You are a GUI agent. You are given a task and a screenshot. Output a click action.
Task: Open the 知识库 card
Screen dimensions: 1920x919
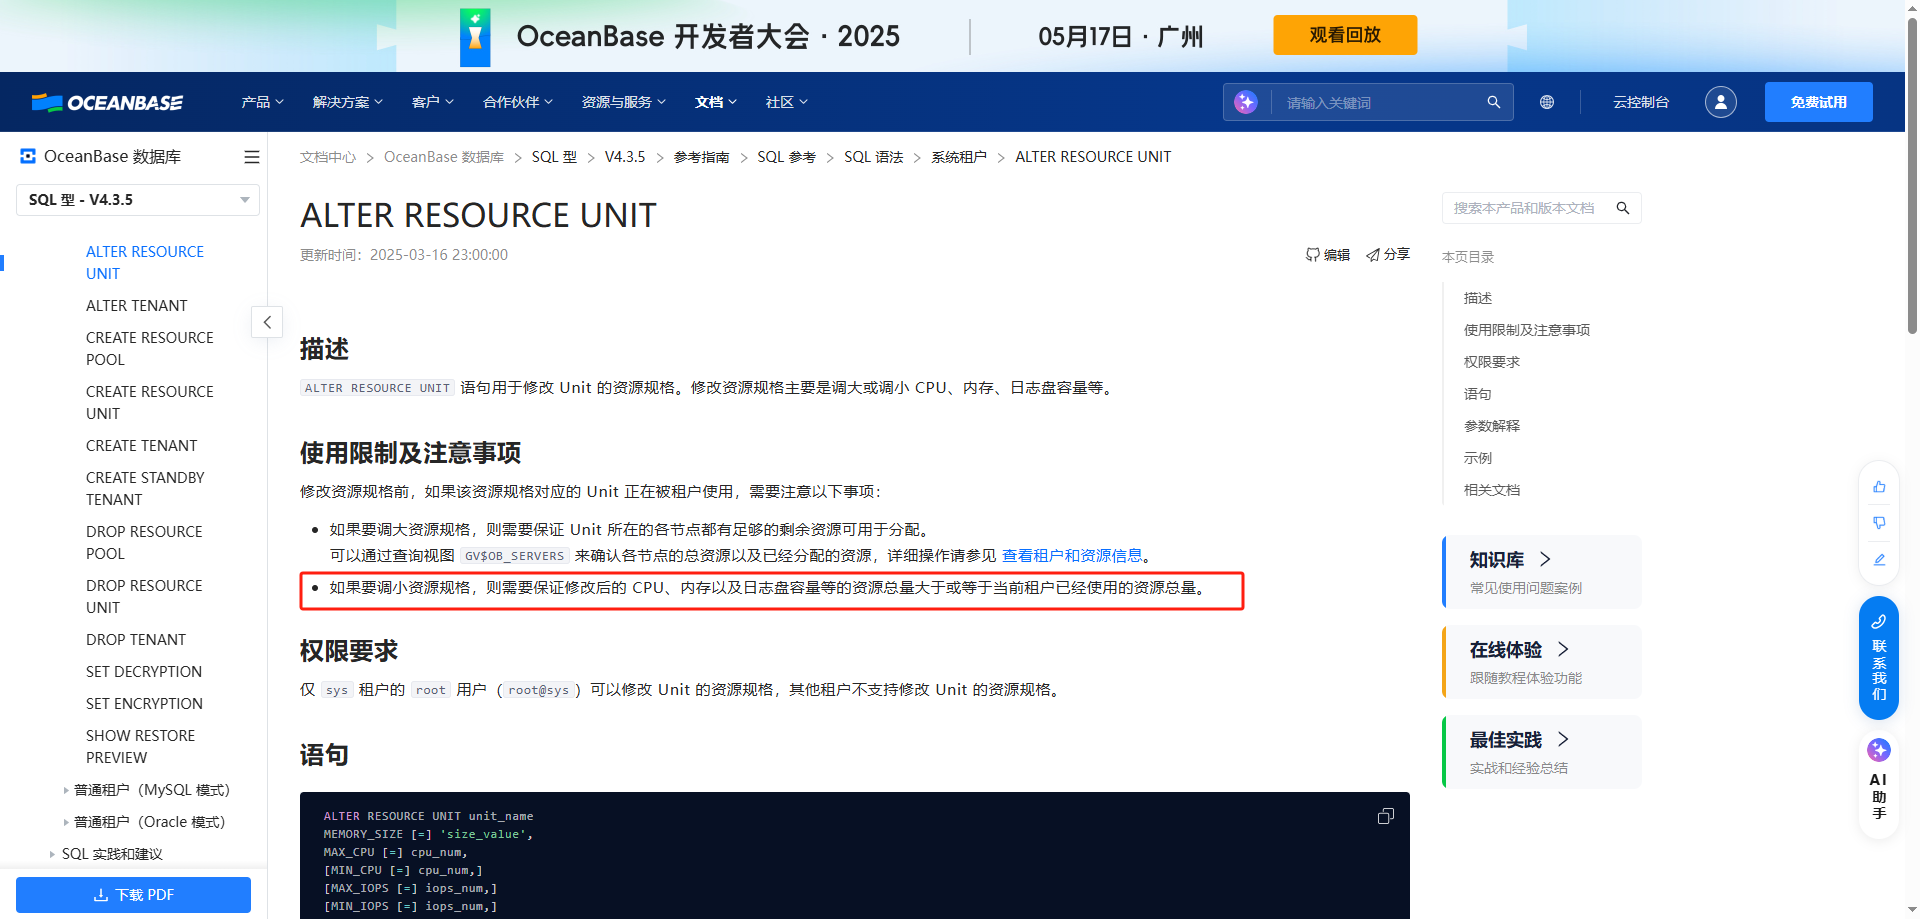(1542, 572)
